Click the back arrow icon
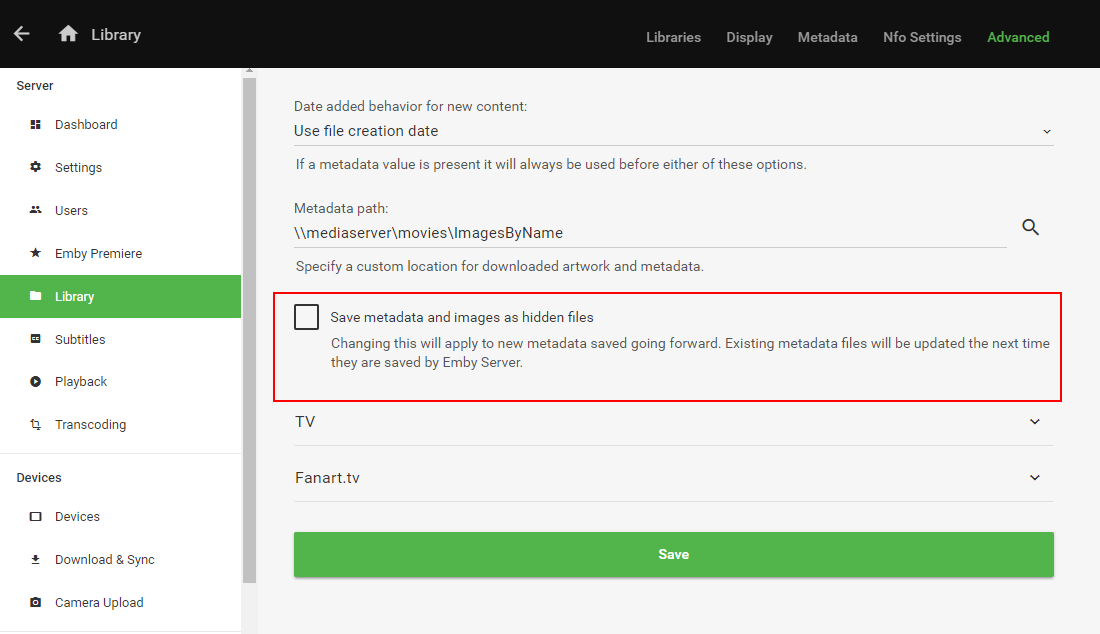Image resolution: width=1100 pixels, height=634 pixels. pos(22,34)
